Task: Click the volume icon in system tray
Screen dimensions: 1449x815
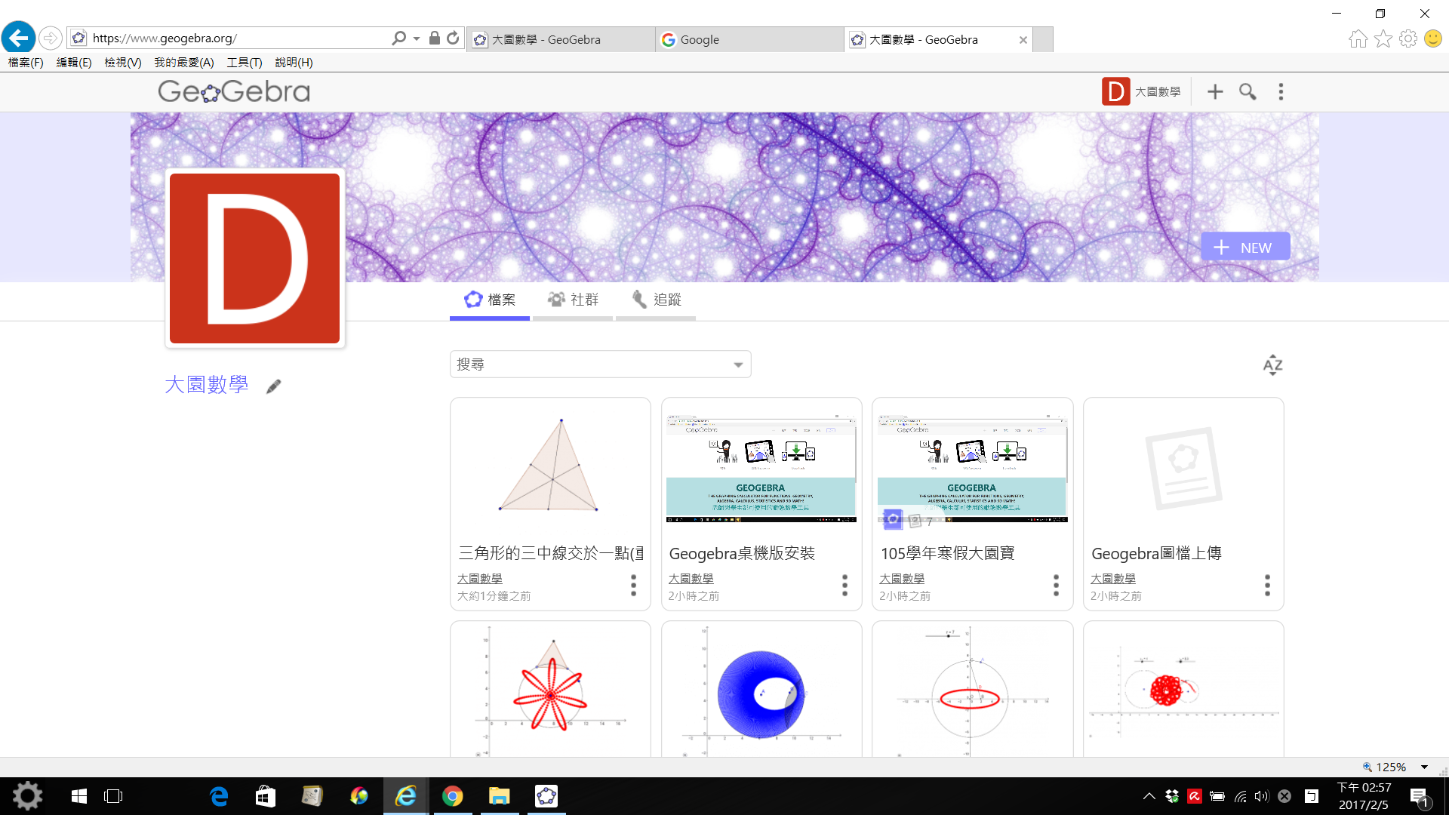Action: (1261, 797)
